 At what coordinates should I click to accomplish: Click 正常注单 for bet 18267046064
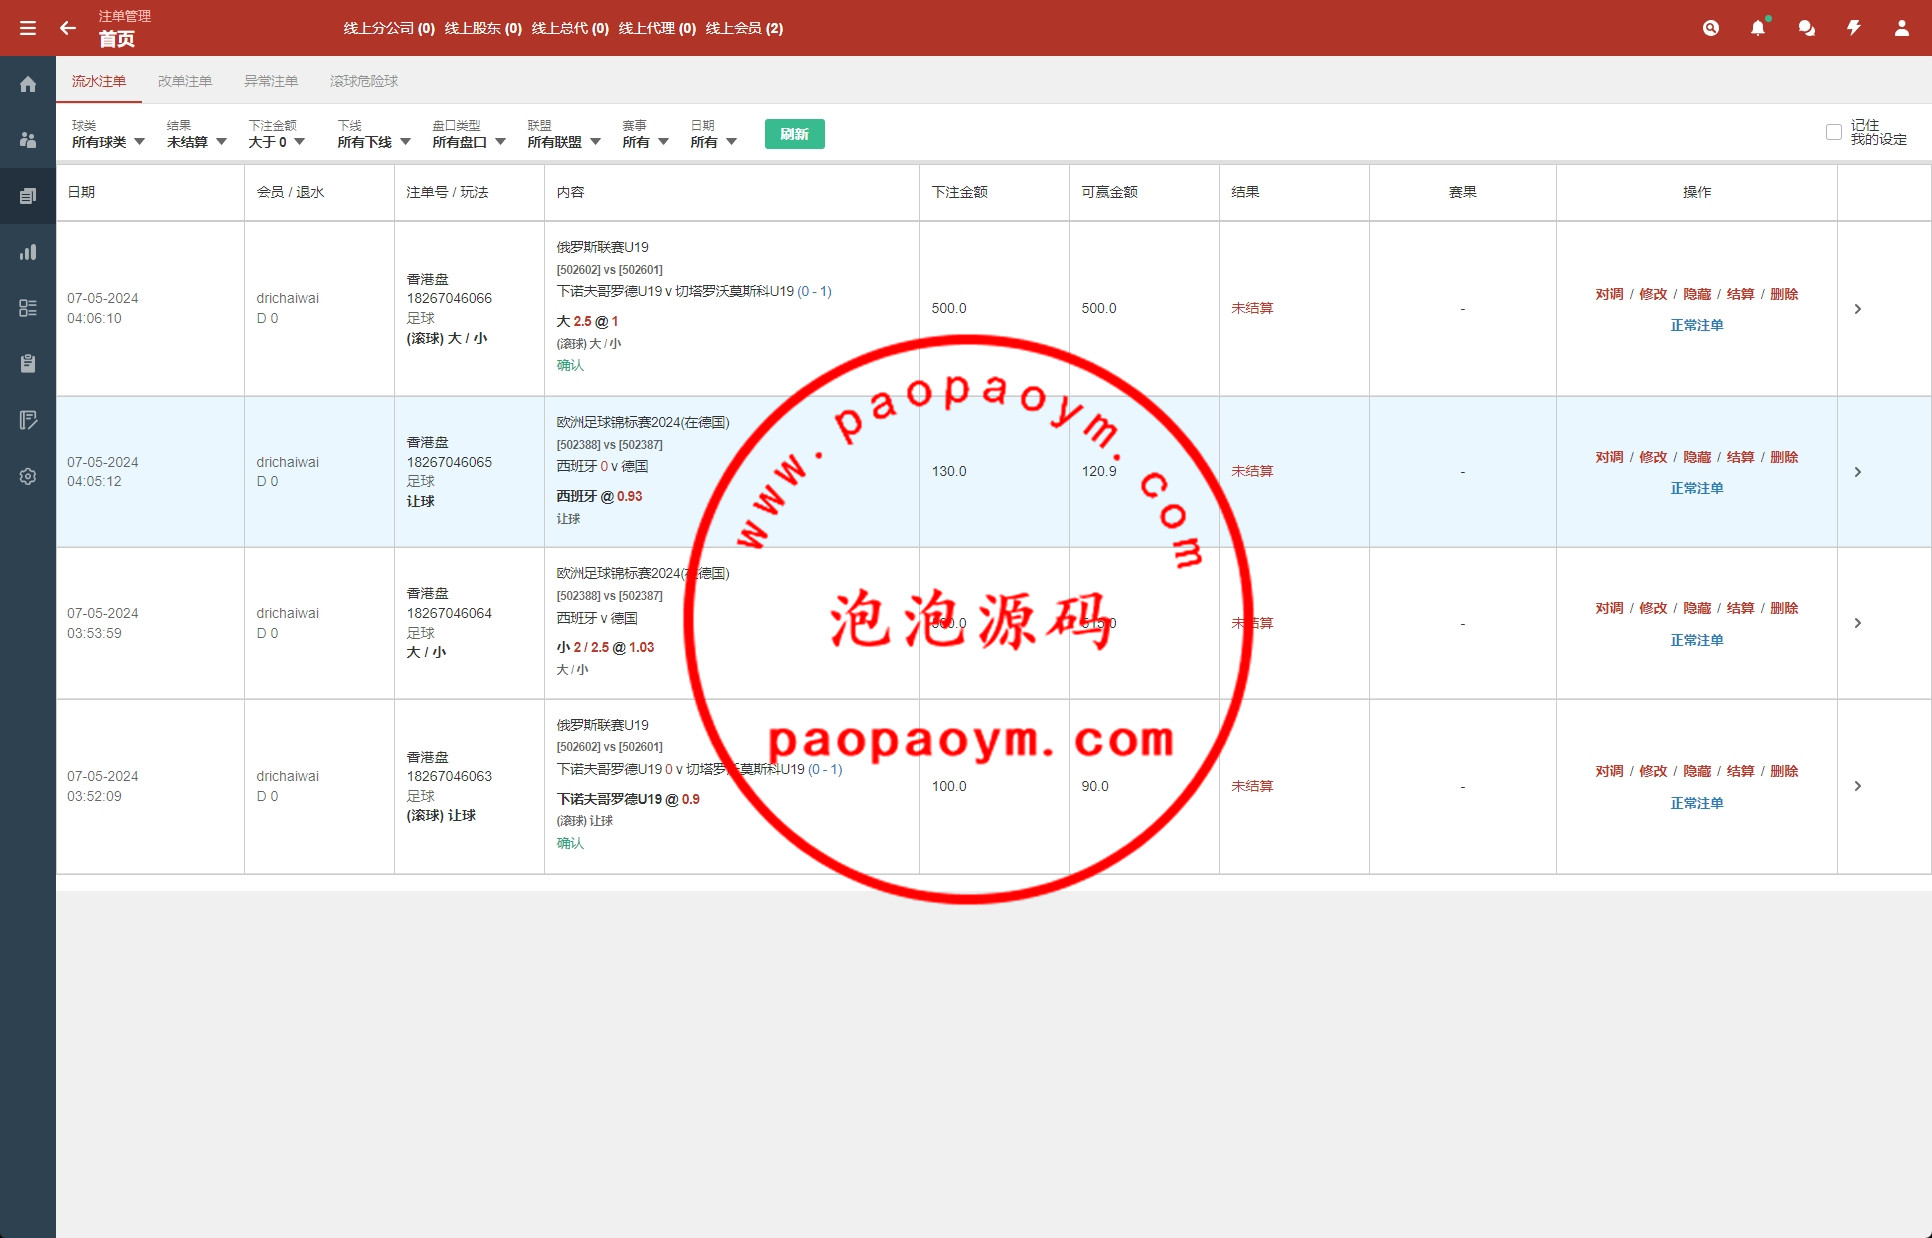click(x=1696, y=640)
